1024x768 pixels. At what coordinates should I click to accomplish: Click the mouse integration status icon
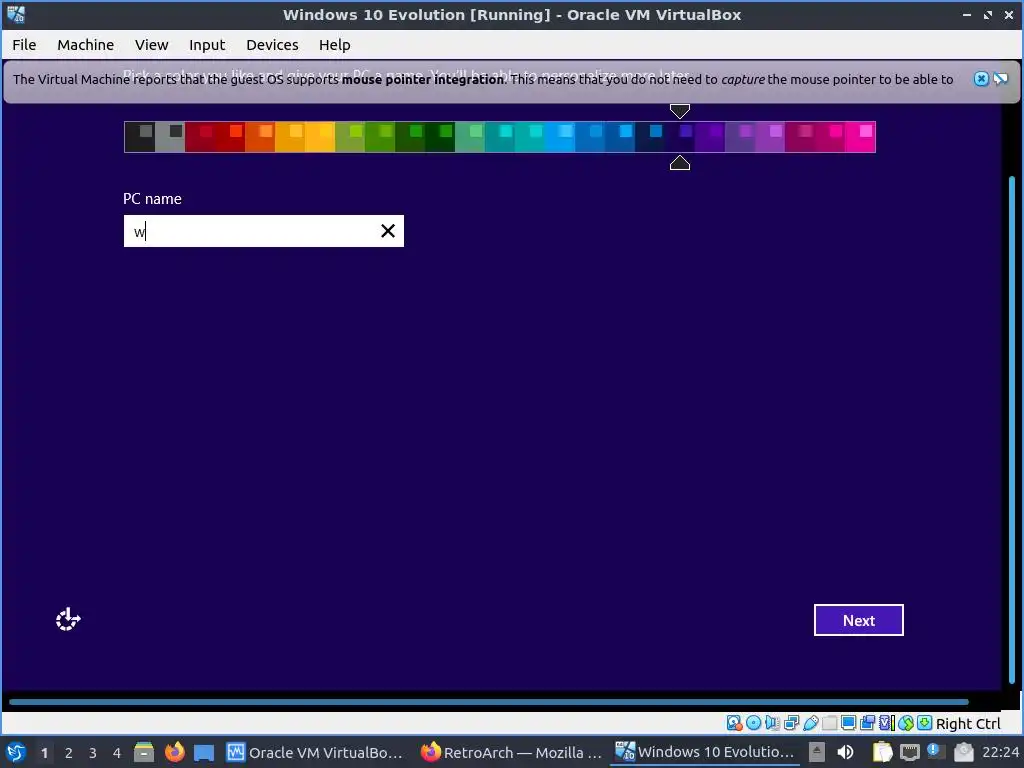(x=906, y=723)
